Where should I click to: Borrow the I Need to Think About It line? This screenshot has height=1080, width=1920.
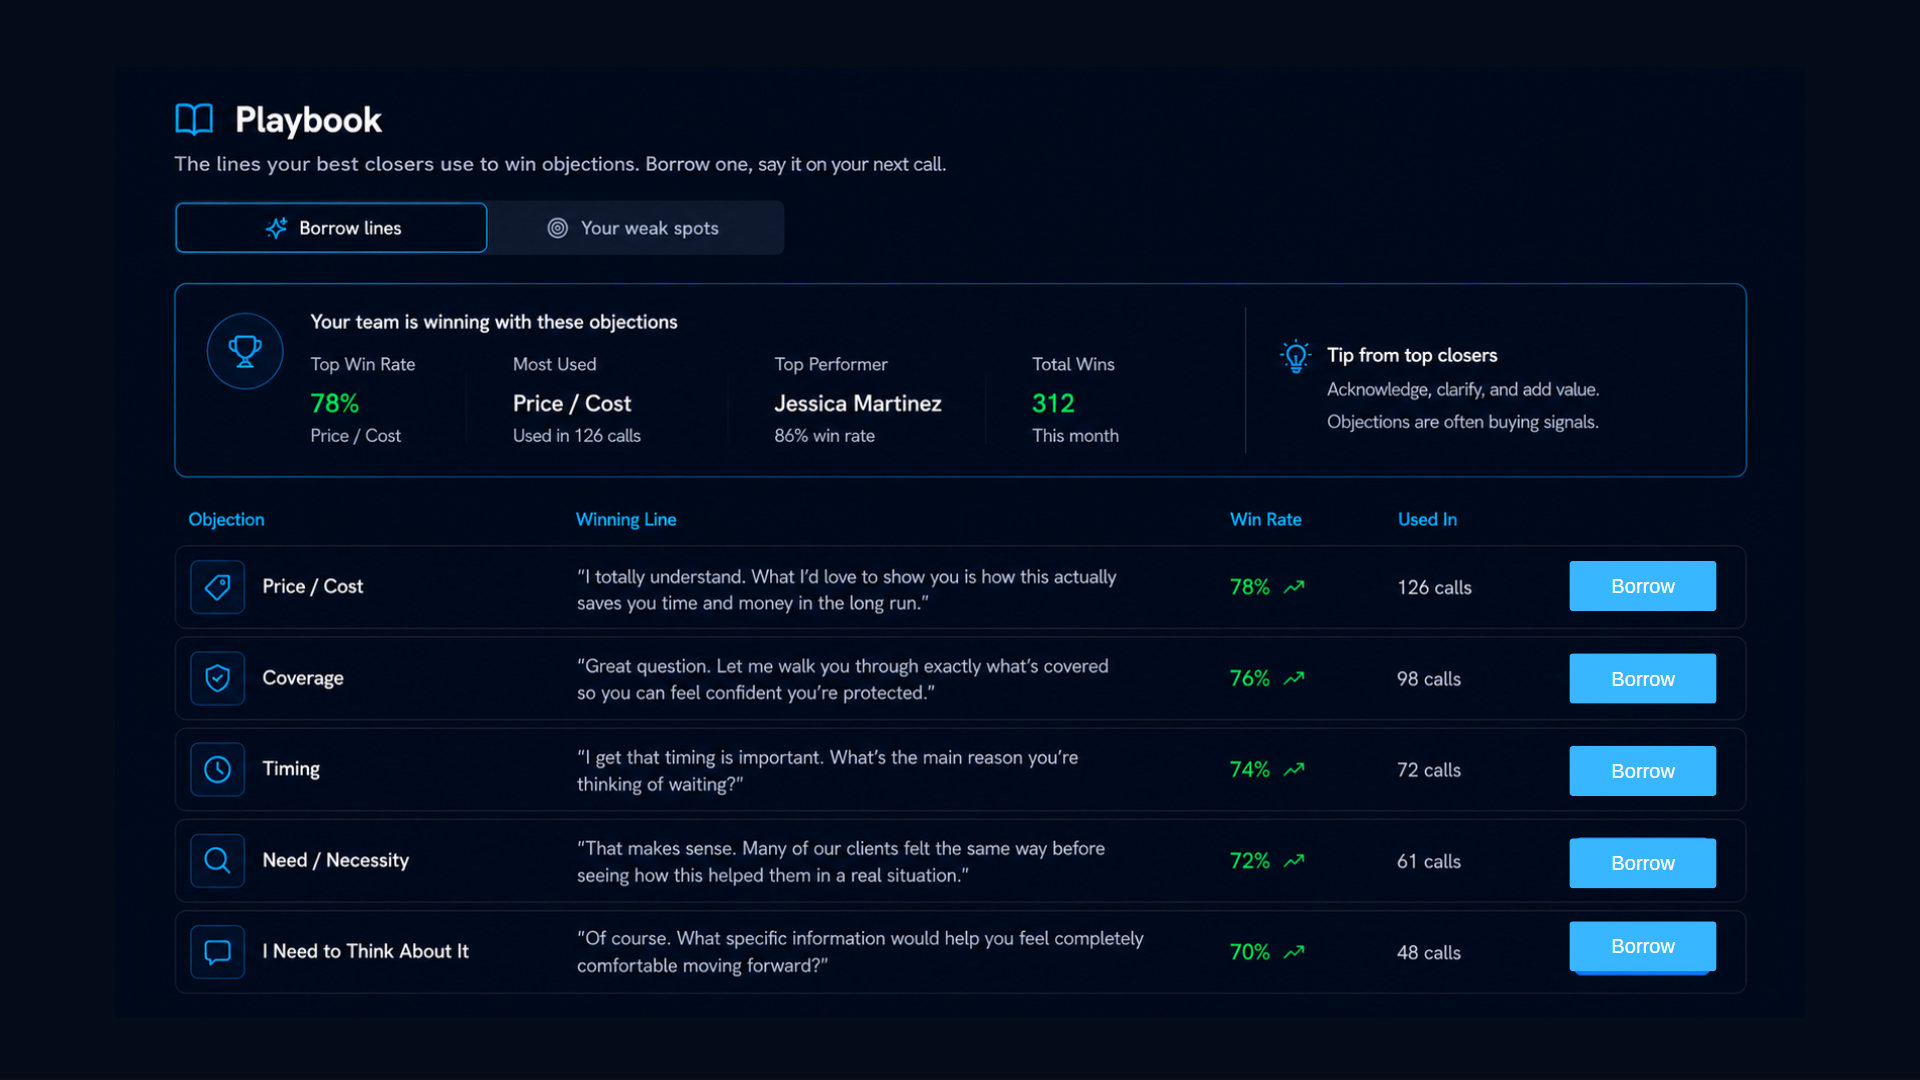click(x=1642, y=946)
